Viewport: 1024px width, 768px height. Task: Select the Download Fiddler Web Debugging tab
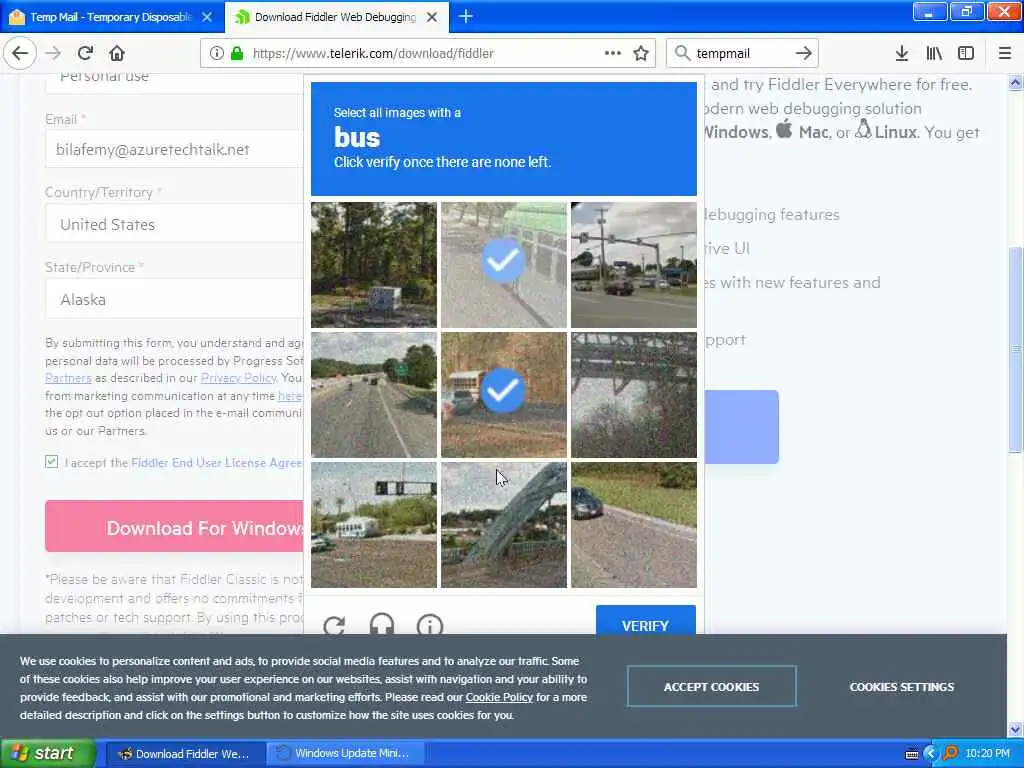tap(336, 17)
